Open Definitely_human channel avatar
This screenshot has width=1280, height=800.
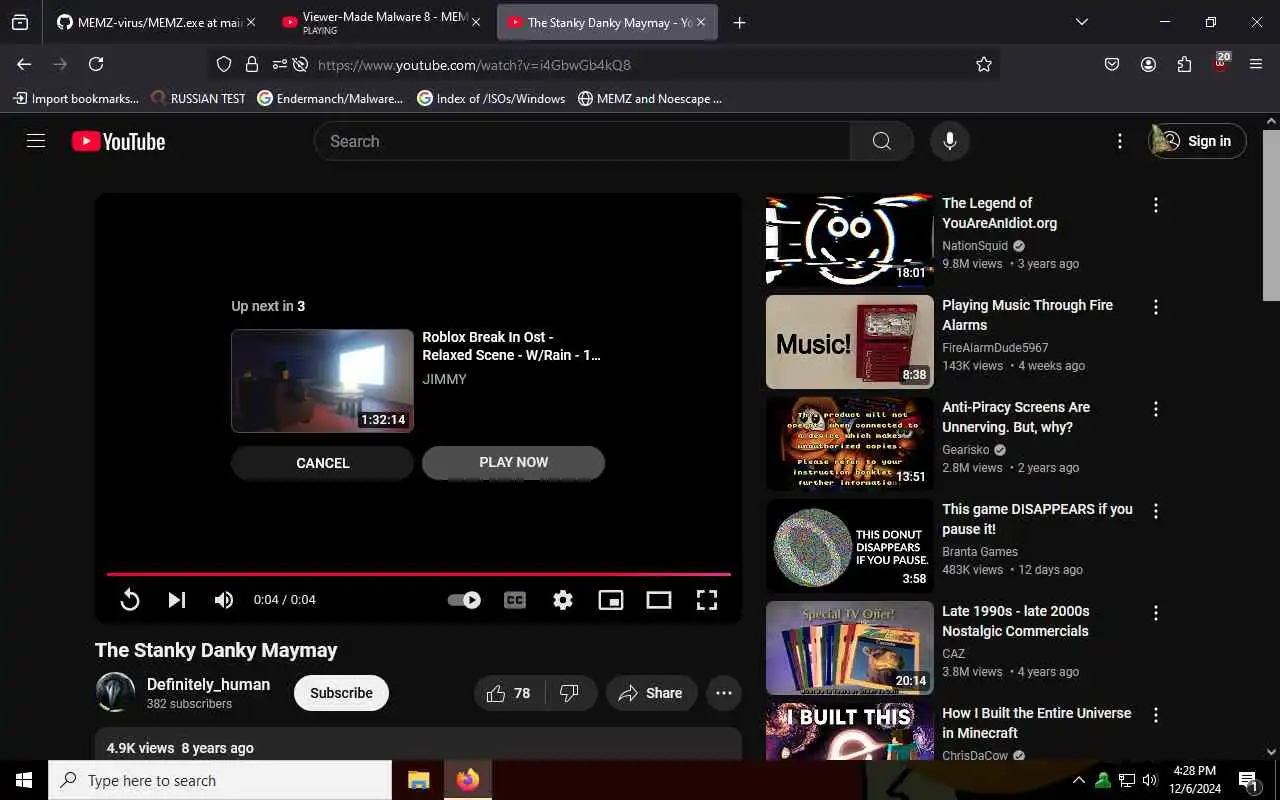[115, 692]
